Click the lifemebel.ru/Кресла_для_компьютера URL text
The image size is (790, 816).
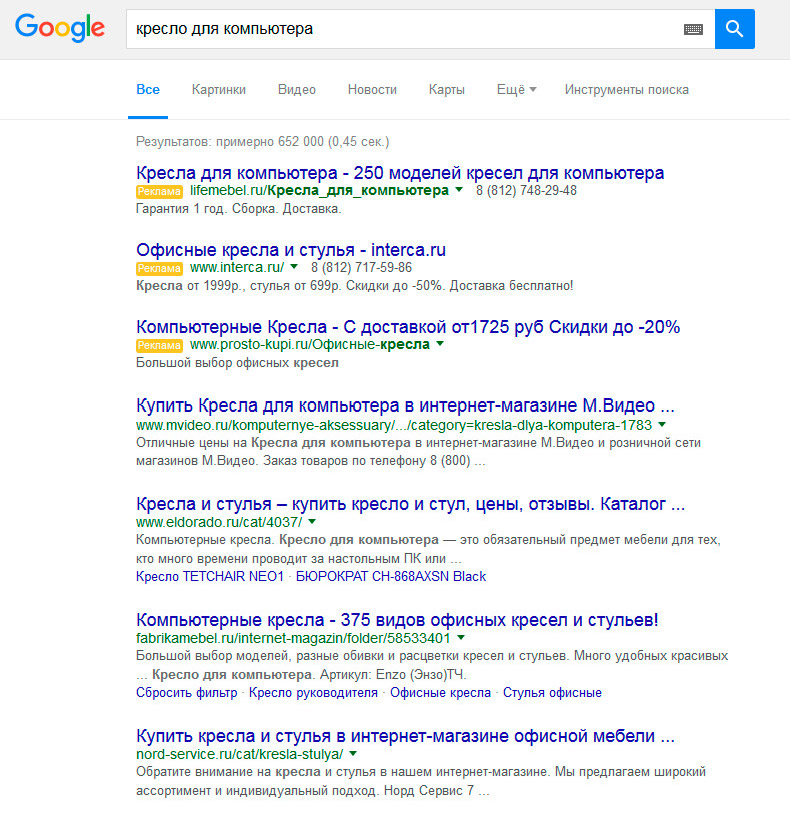(x=319, y=190)
